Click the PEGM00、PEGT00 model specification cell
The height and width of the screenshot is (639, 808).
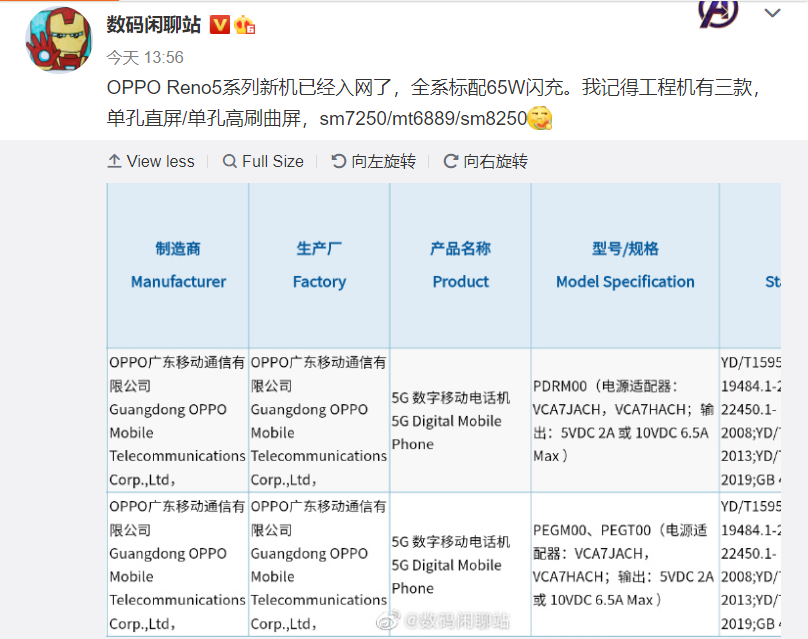click(x=625, y=565)
